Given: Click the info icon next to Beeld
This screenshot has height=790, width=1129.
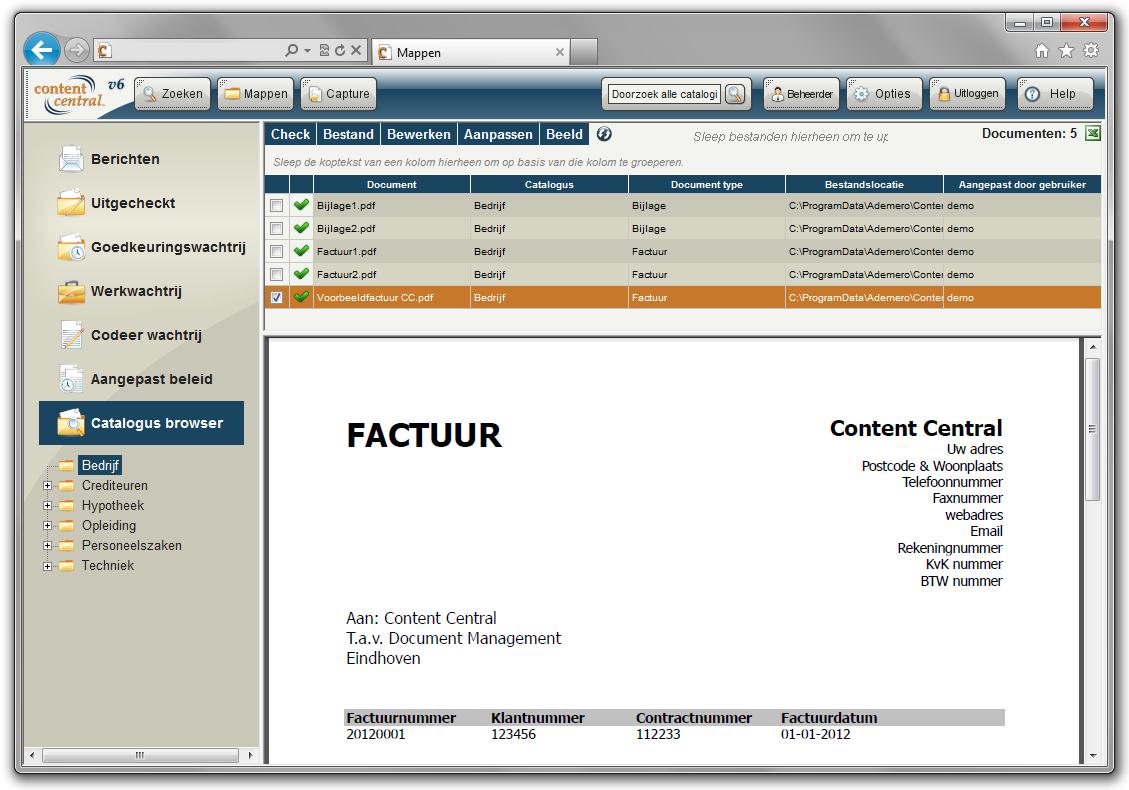Looking at the screenshot, I should [x=604, y=134].
